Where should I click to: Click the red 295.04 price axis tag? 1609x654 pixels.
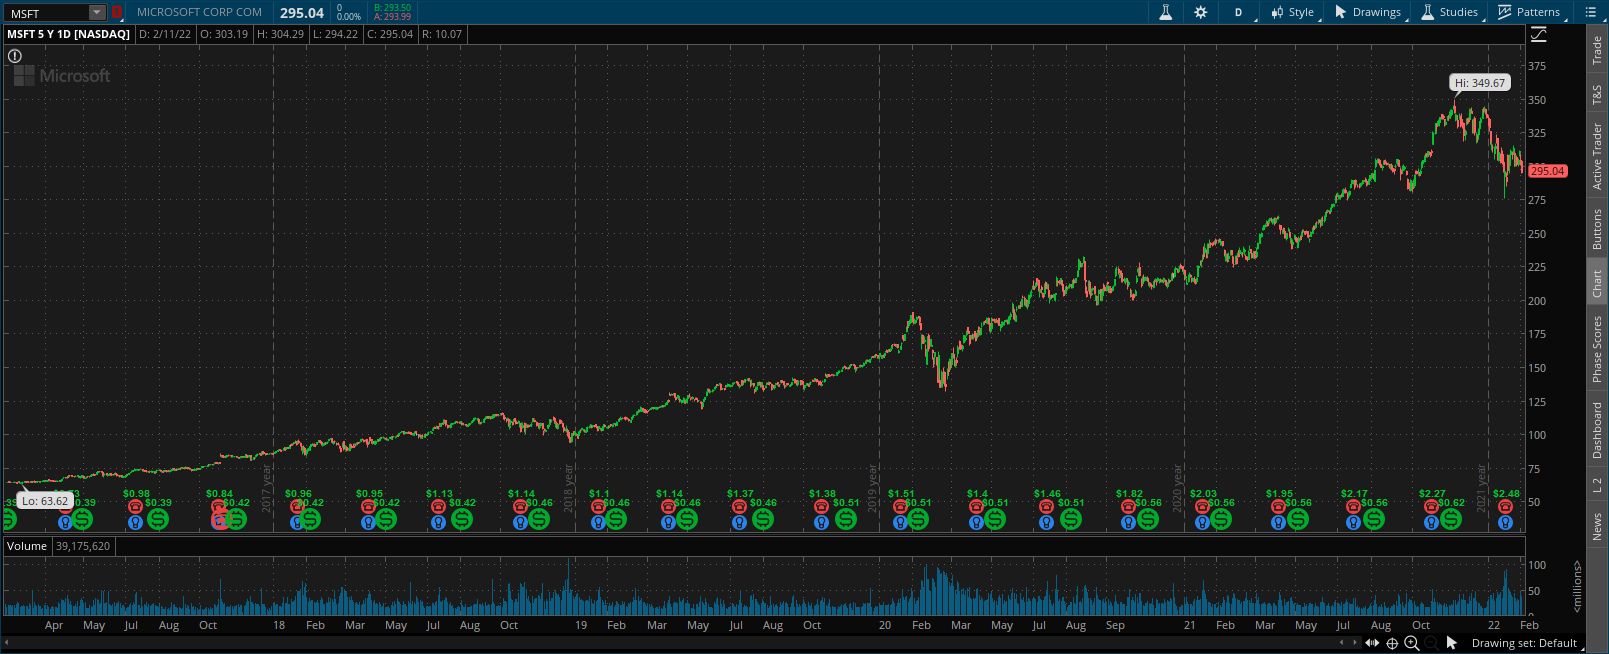coord(1547,171)
